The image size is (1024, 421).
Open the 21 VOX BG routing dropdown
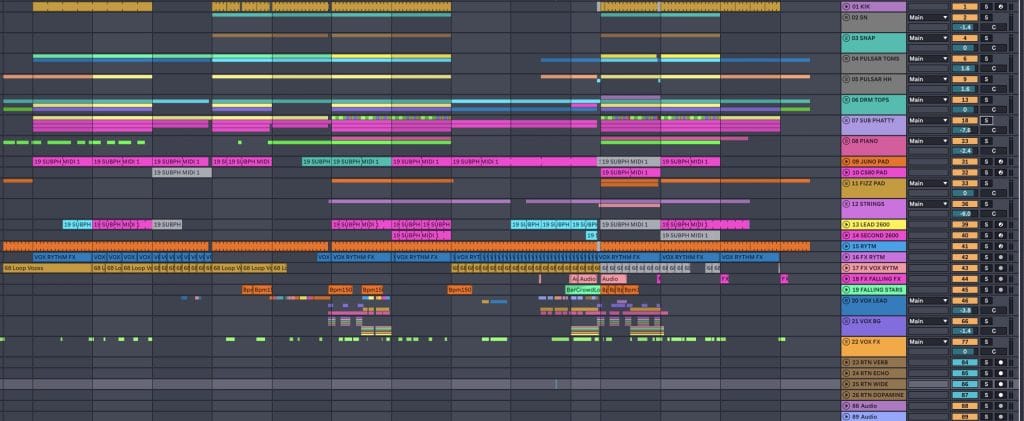(927, 321)
